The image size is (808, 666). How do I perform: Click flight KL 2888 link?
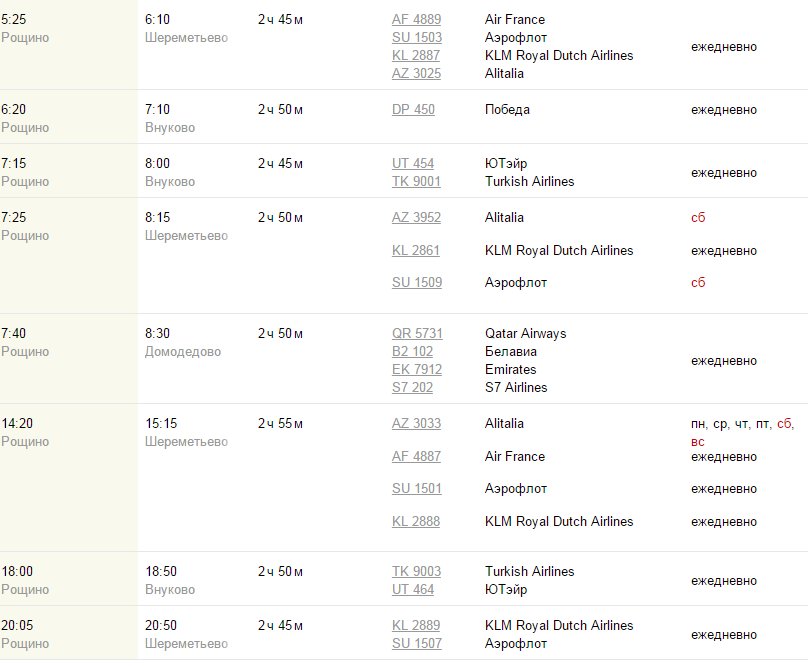(x=416, y=522)
